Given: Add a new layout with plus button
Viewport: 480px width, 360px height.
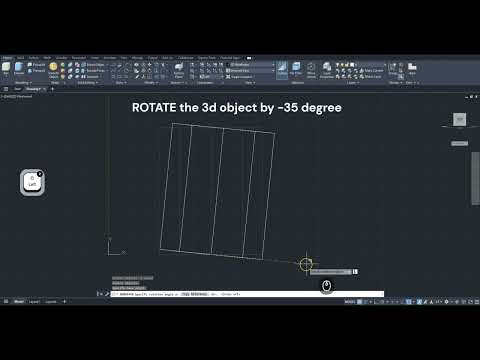Looking at the screenshot, I should pyautogui.click(x=64, y=302).
